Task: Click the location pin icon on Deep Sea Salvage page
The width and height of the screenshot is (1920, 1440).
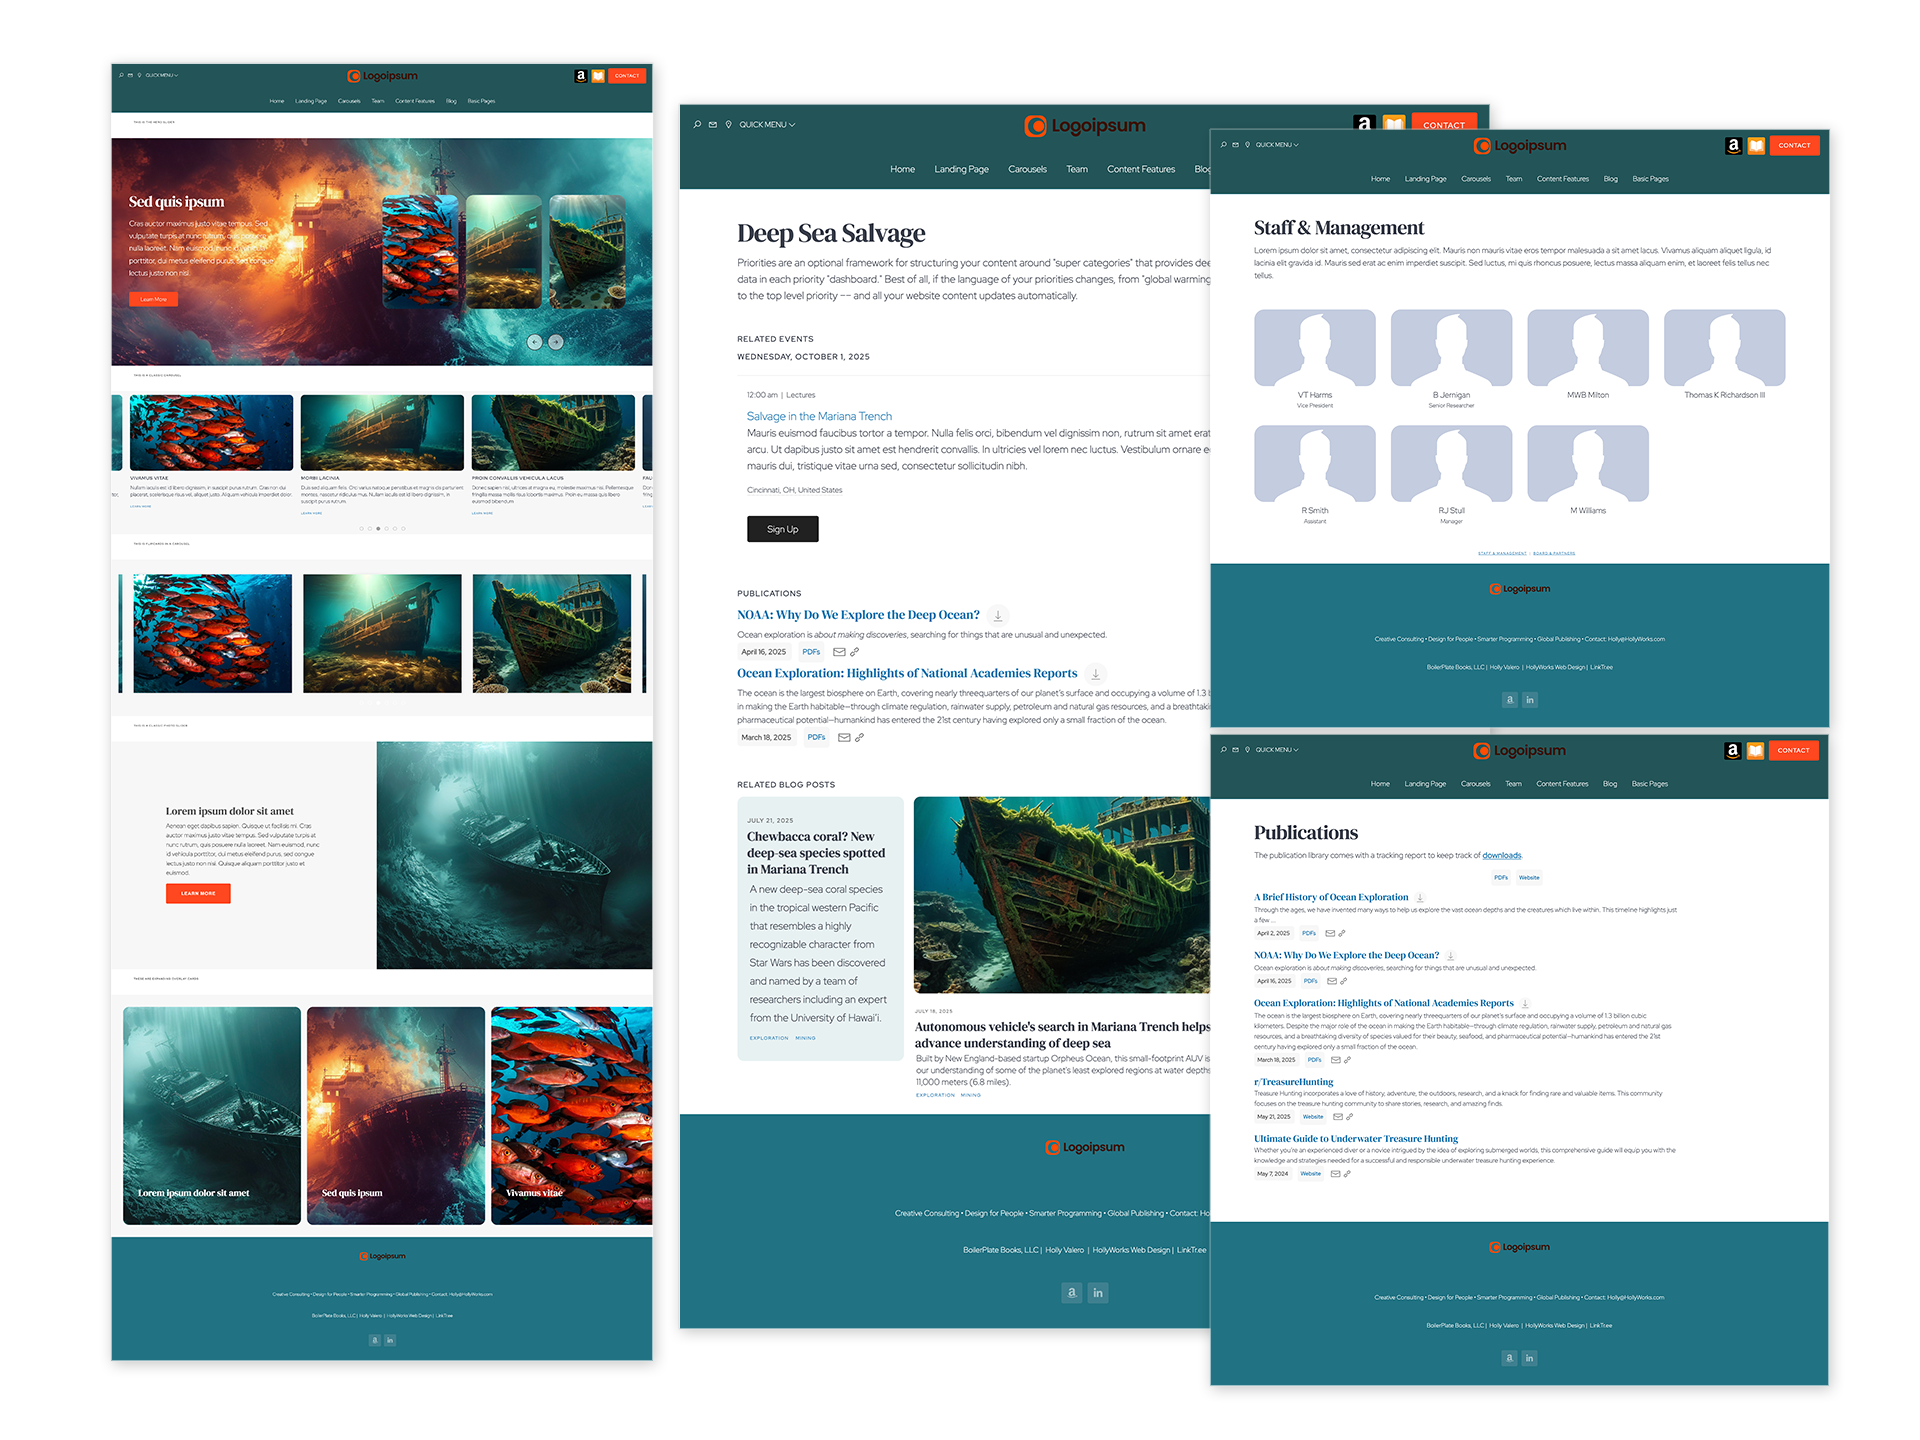Action: 728,125
